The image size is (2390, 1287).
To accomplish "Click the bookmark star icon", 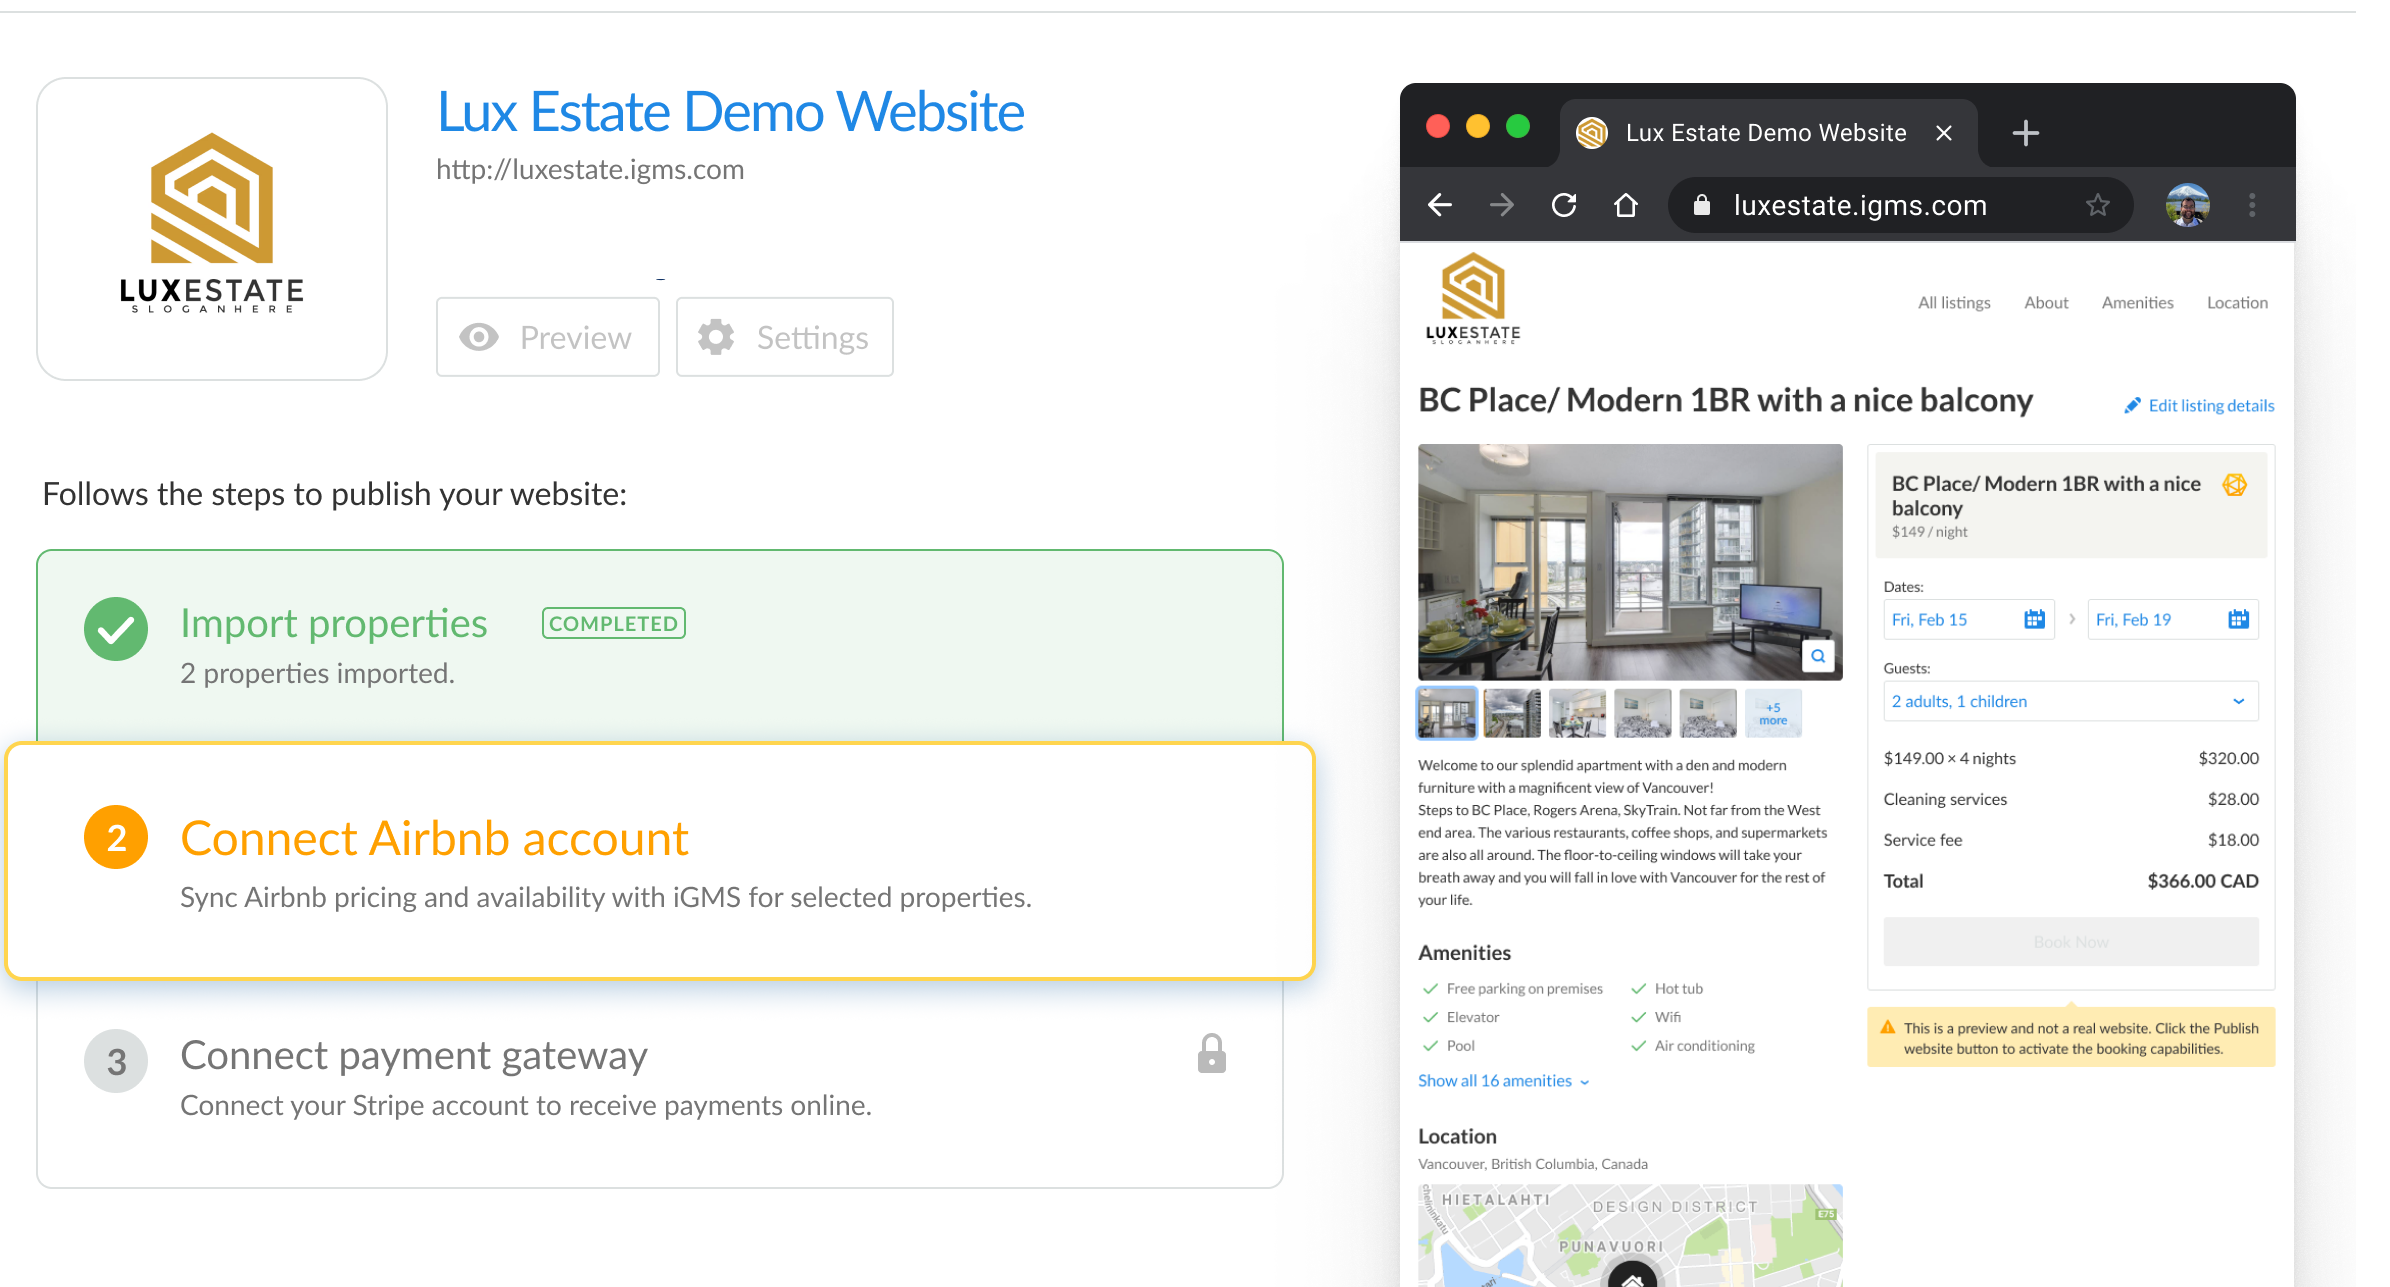I will pos(2098,205).
